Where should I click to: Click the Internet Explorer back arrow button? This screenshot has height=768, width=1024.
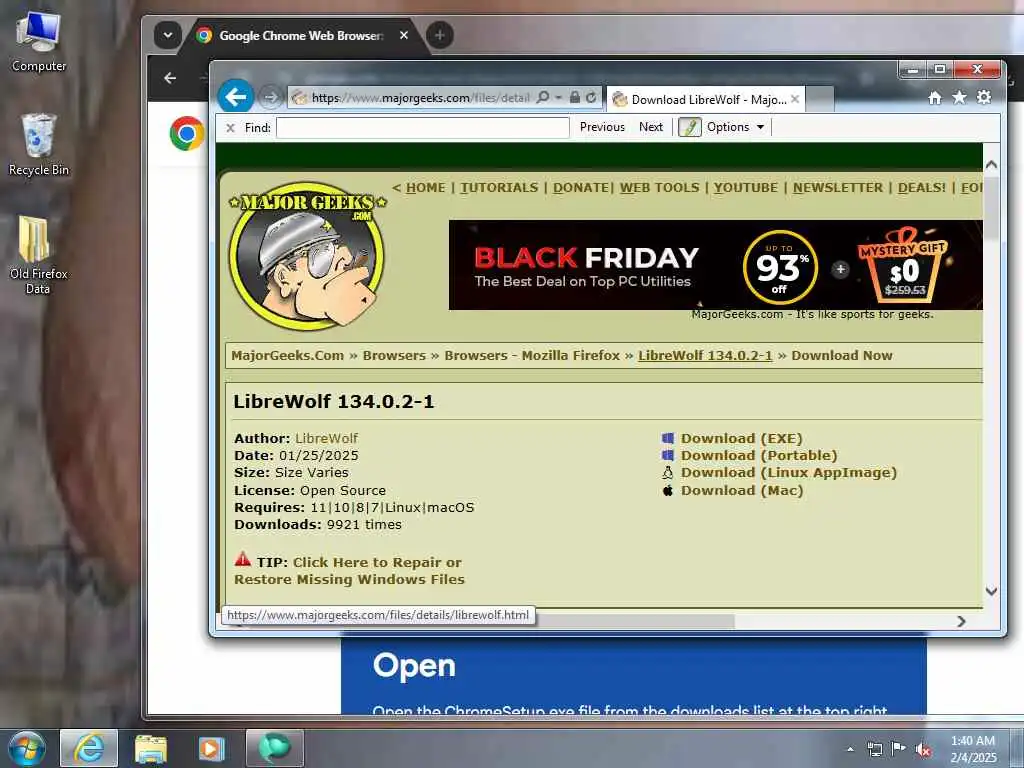click(x=235, y=97)
